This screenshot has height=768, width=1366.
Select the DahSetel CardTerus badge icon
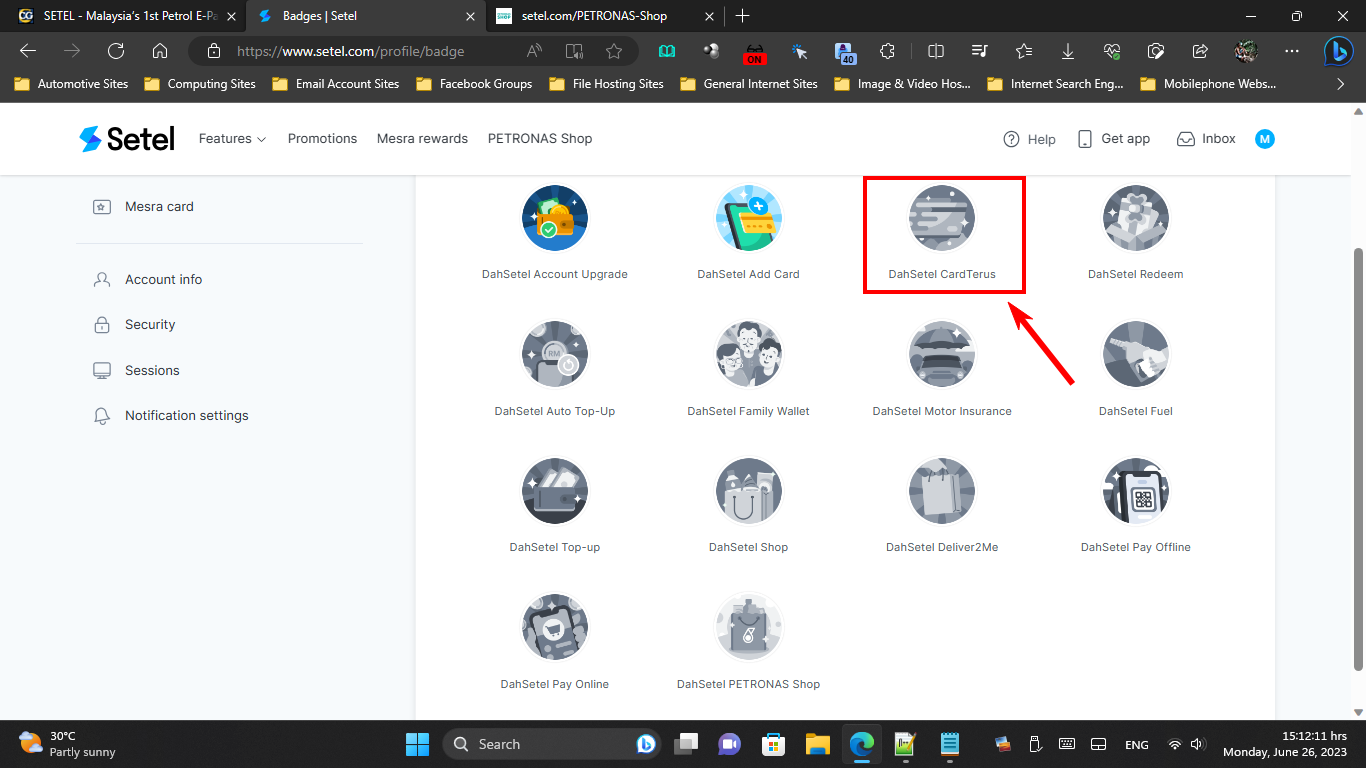pyautogui.click(x=942, y=218)
